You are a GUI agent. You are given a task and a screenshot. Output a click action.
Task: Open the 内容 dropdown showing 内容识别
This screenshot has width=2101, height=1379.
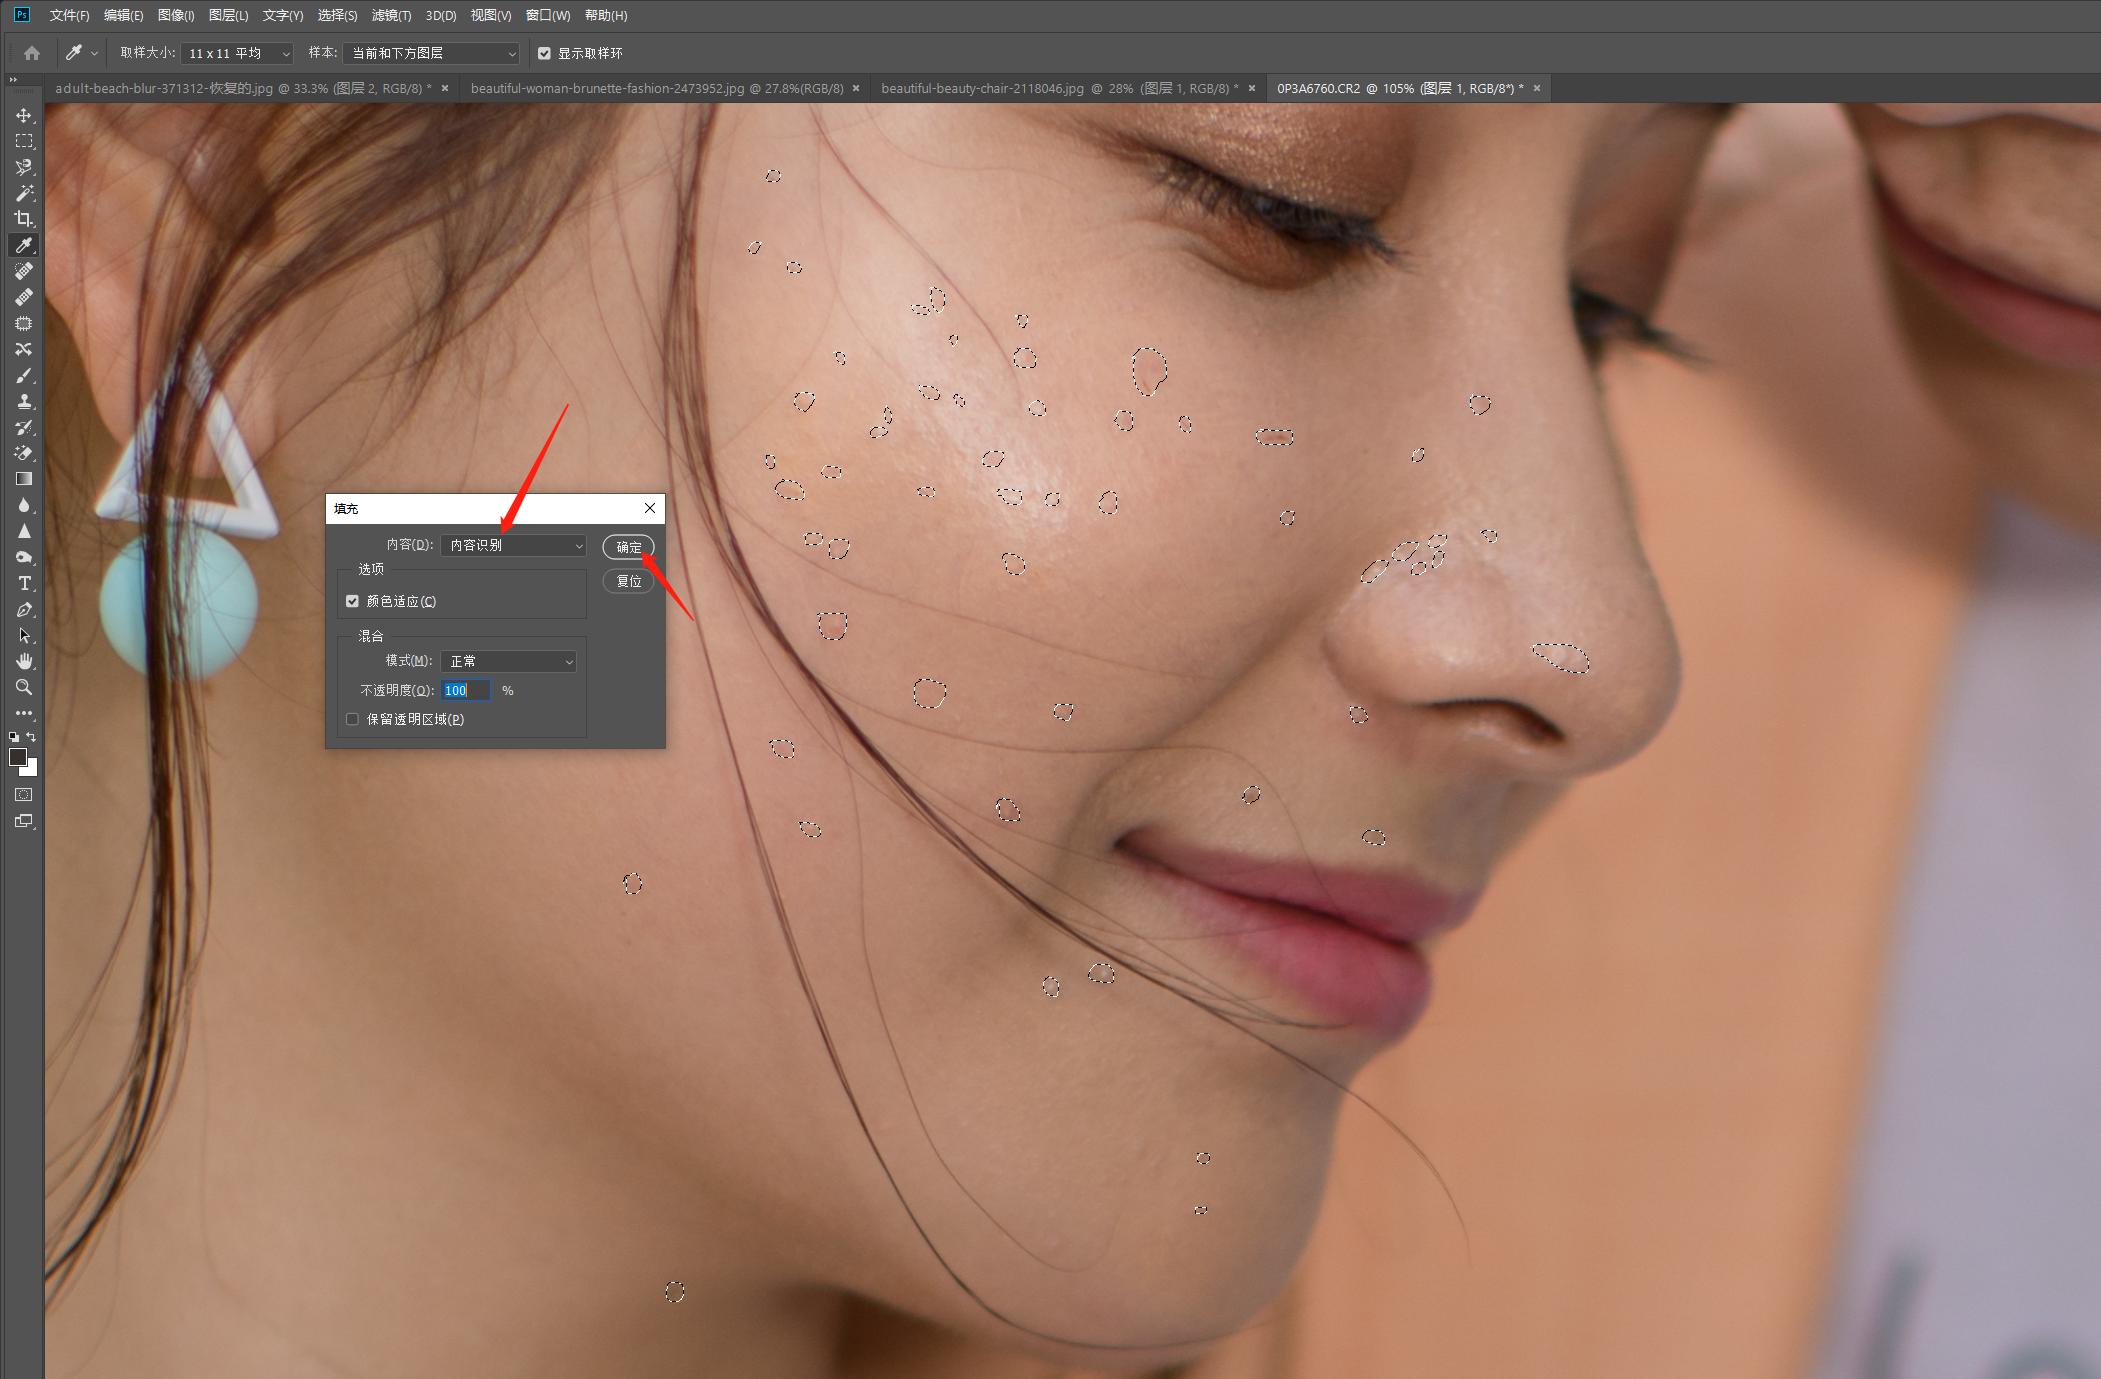(x=513, y=545)
